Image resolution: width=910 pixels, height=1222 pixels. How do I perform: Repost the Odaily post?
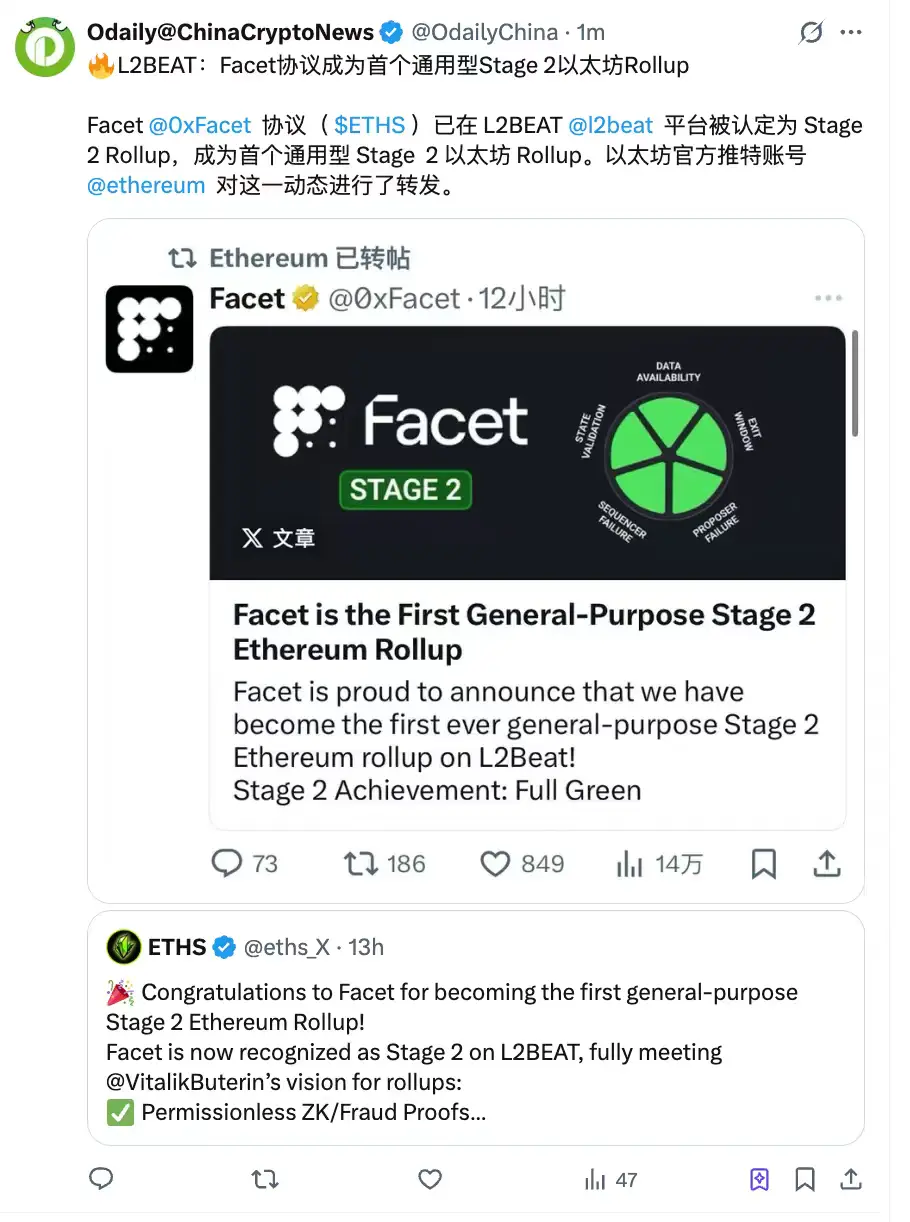(265, 1180)
